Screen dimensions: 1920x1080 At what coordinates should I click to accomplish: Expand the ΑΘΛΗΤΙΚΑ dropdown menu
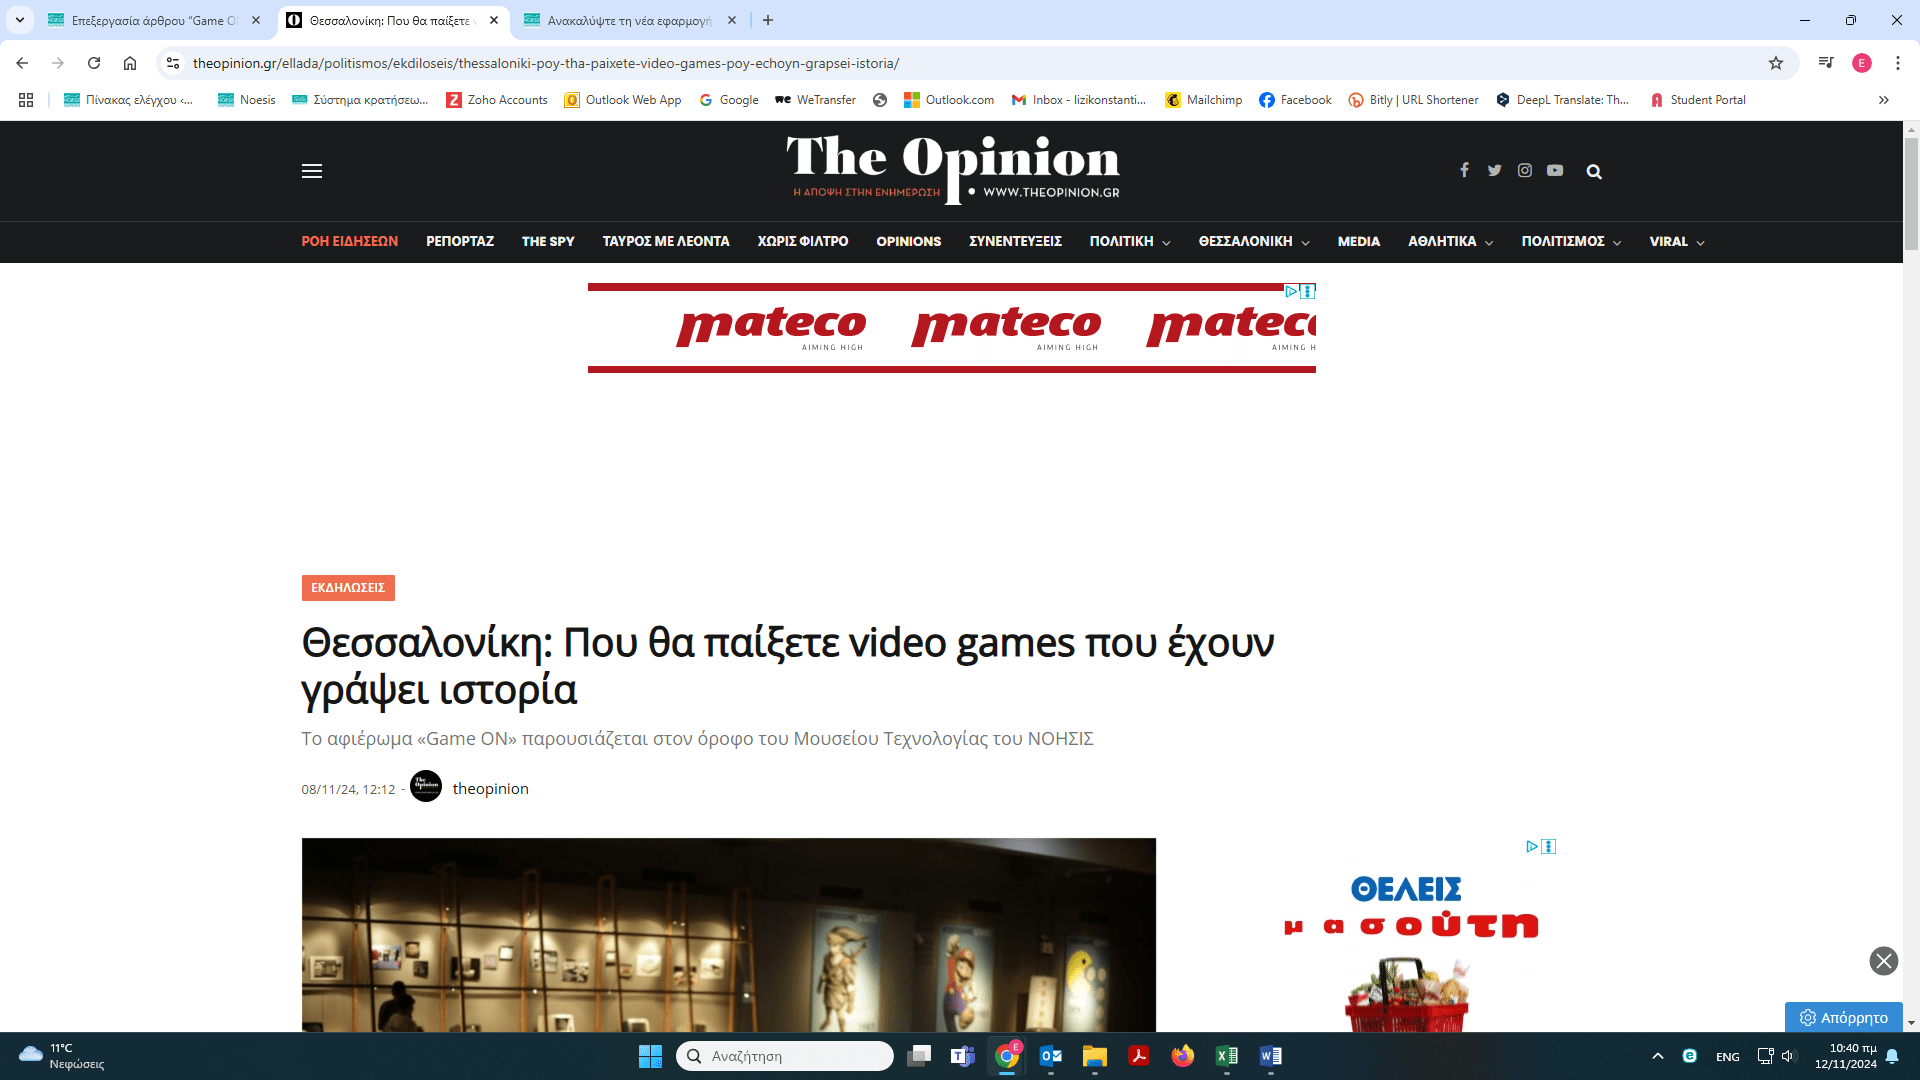[1450, 242]
